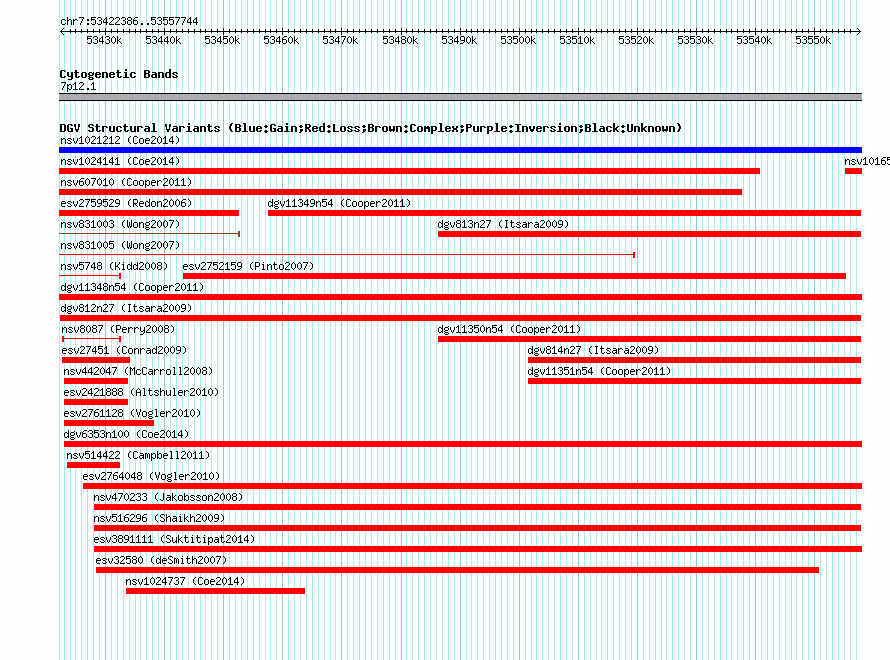890x660 pixels.
Task: Click the nsv1024141 (Coe2014) label
Action: click(120, 161)
